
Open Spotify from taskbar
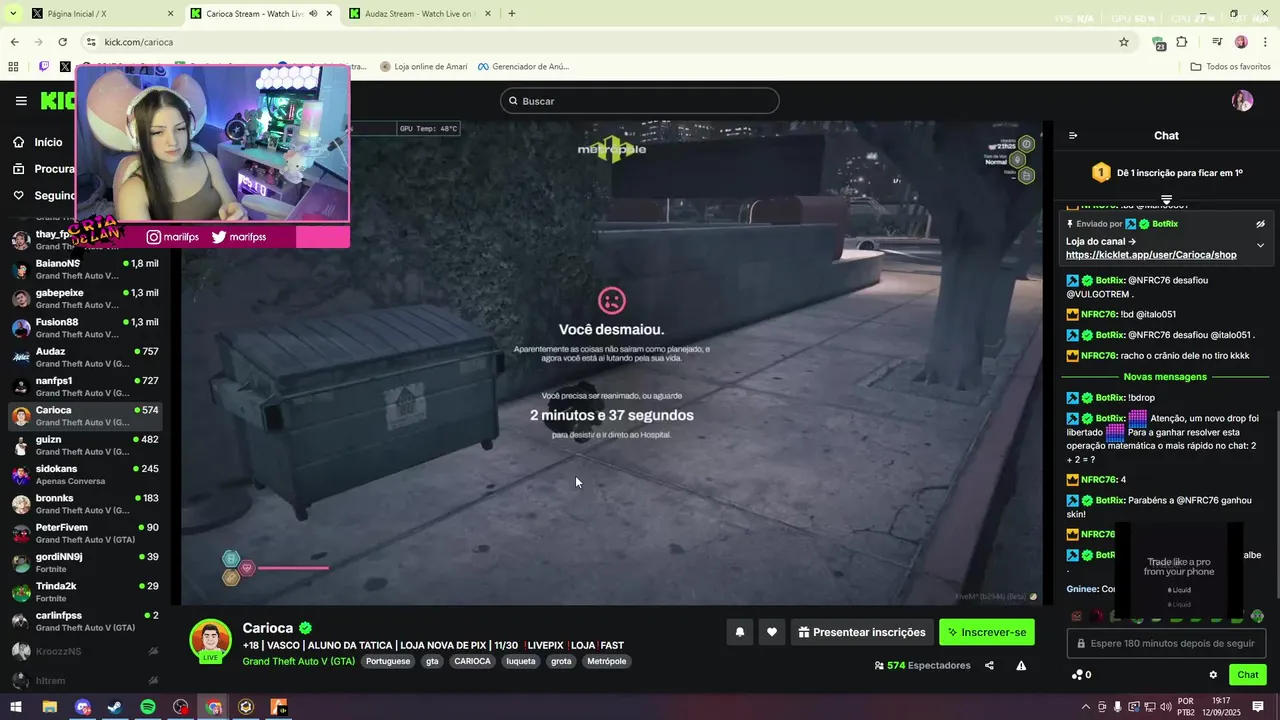(148, 707)
